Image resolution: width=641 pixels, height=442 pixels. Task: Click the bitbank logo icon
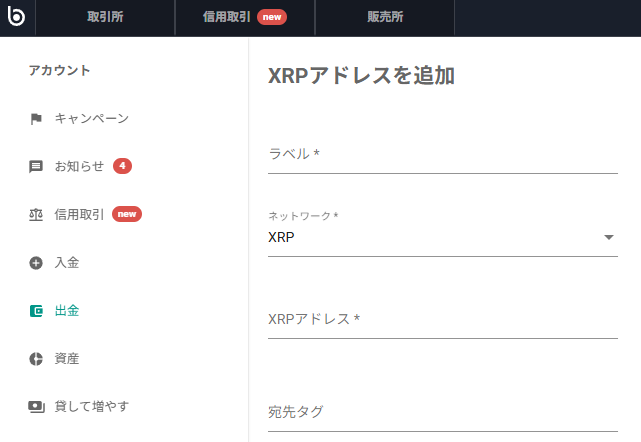click(16, 17)
